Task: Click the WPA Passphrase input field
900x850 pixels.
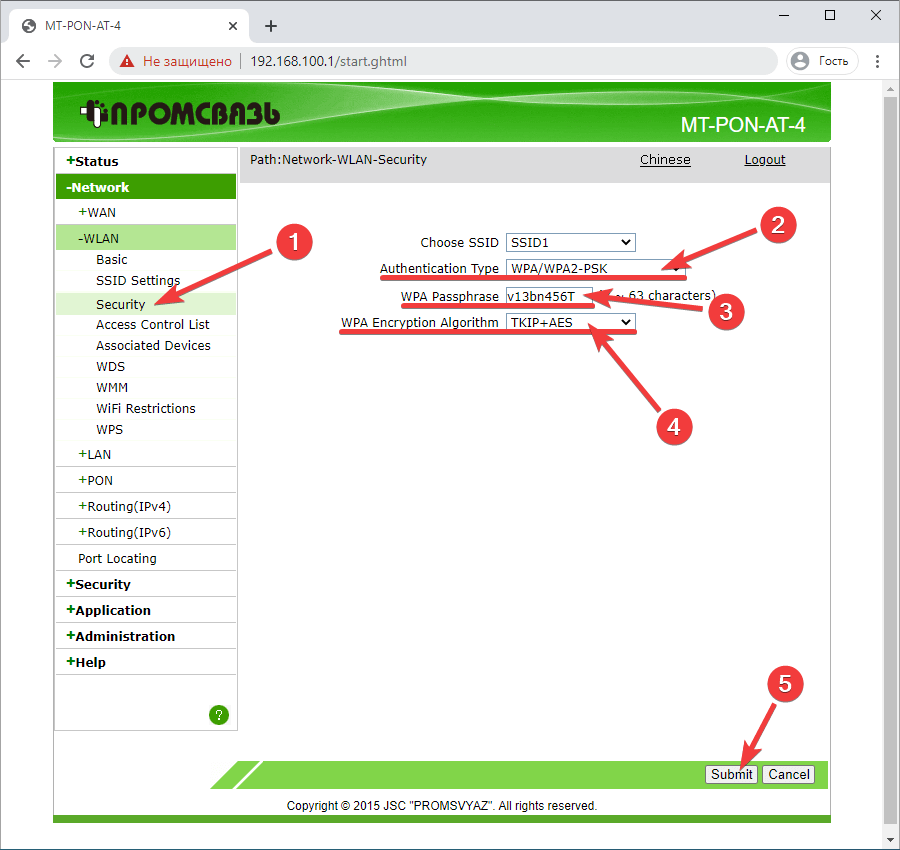Action: [548, 296]
